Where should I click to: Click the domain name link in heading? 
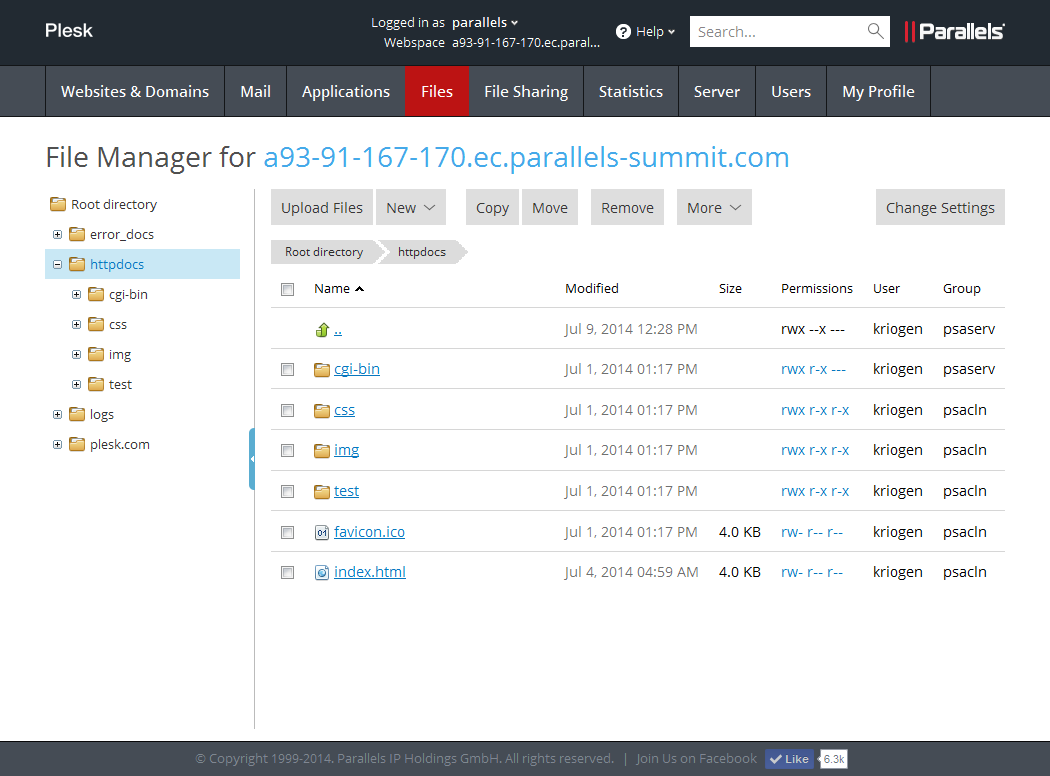point(526,157)
